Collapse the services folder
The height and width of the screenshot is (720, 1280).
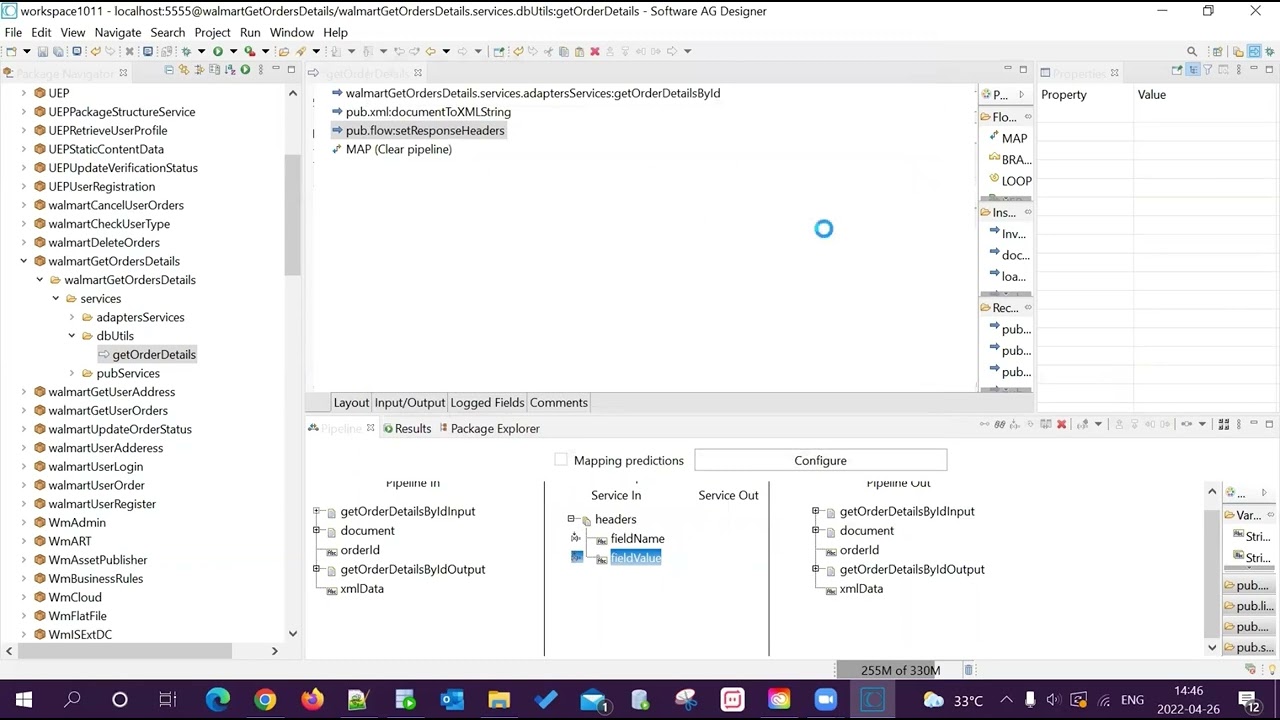(56, 298)
